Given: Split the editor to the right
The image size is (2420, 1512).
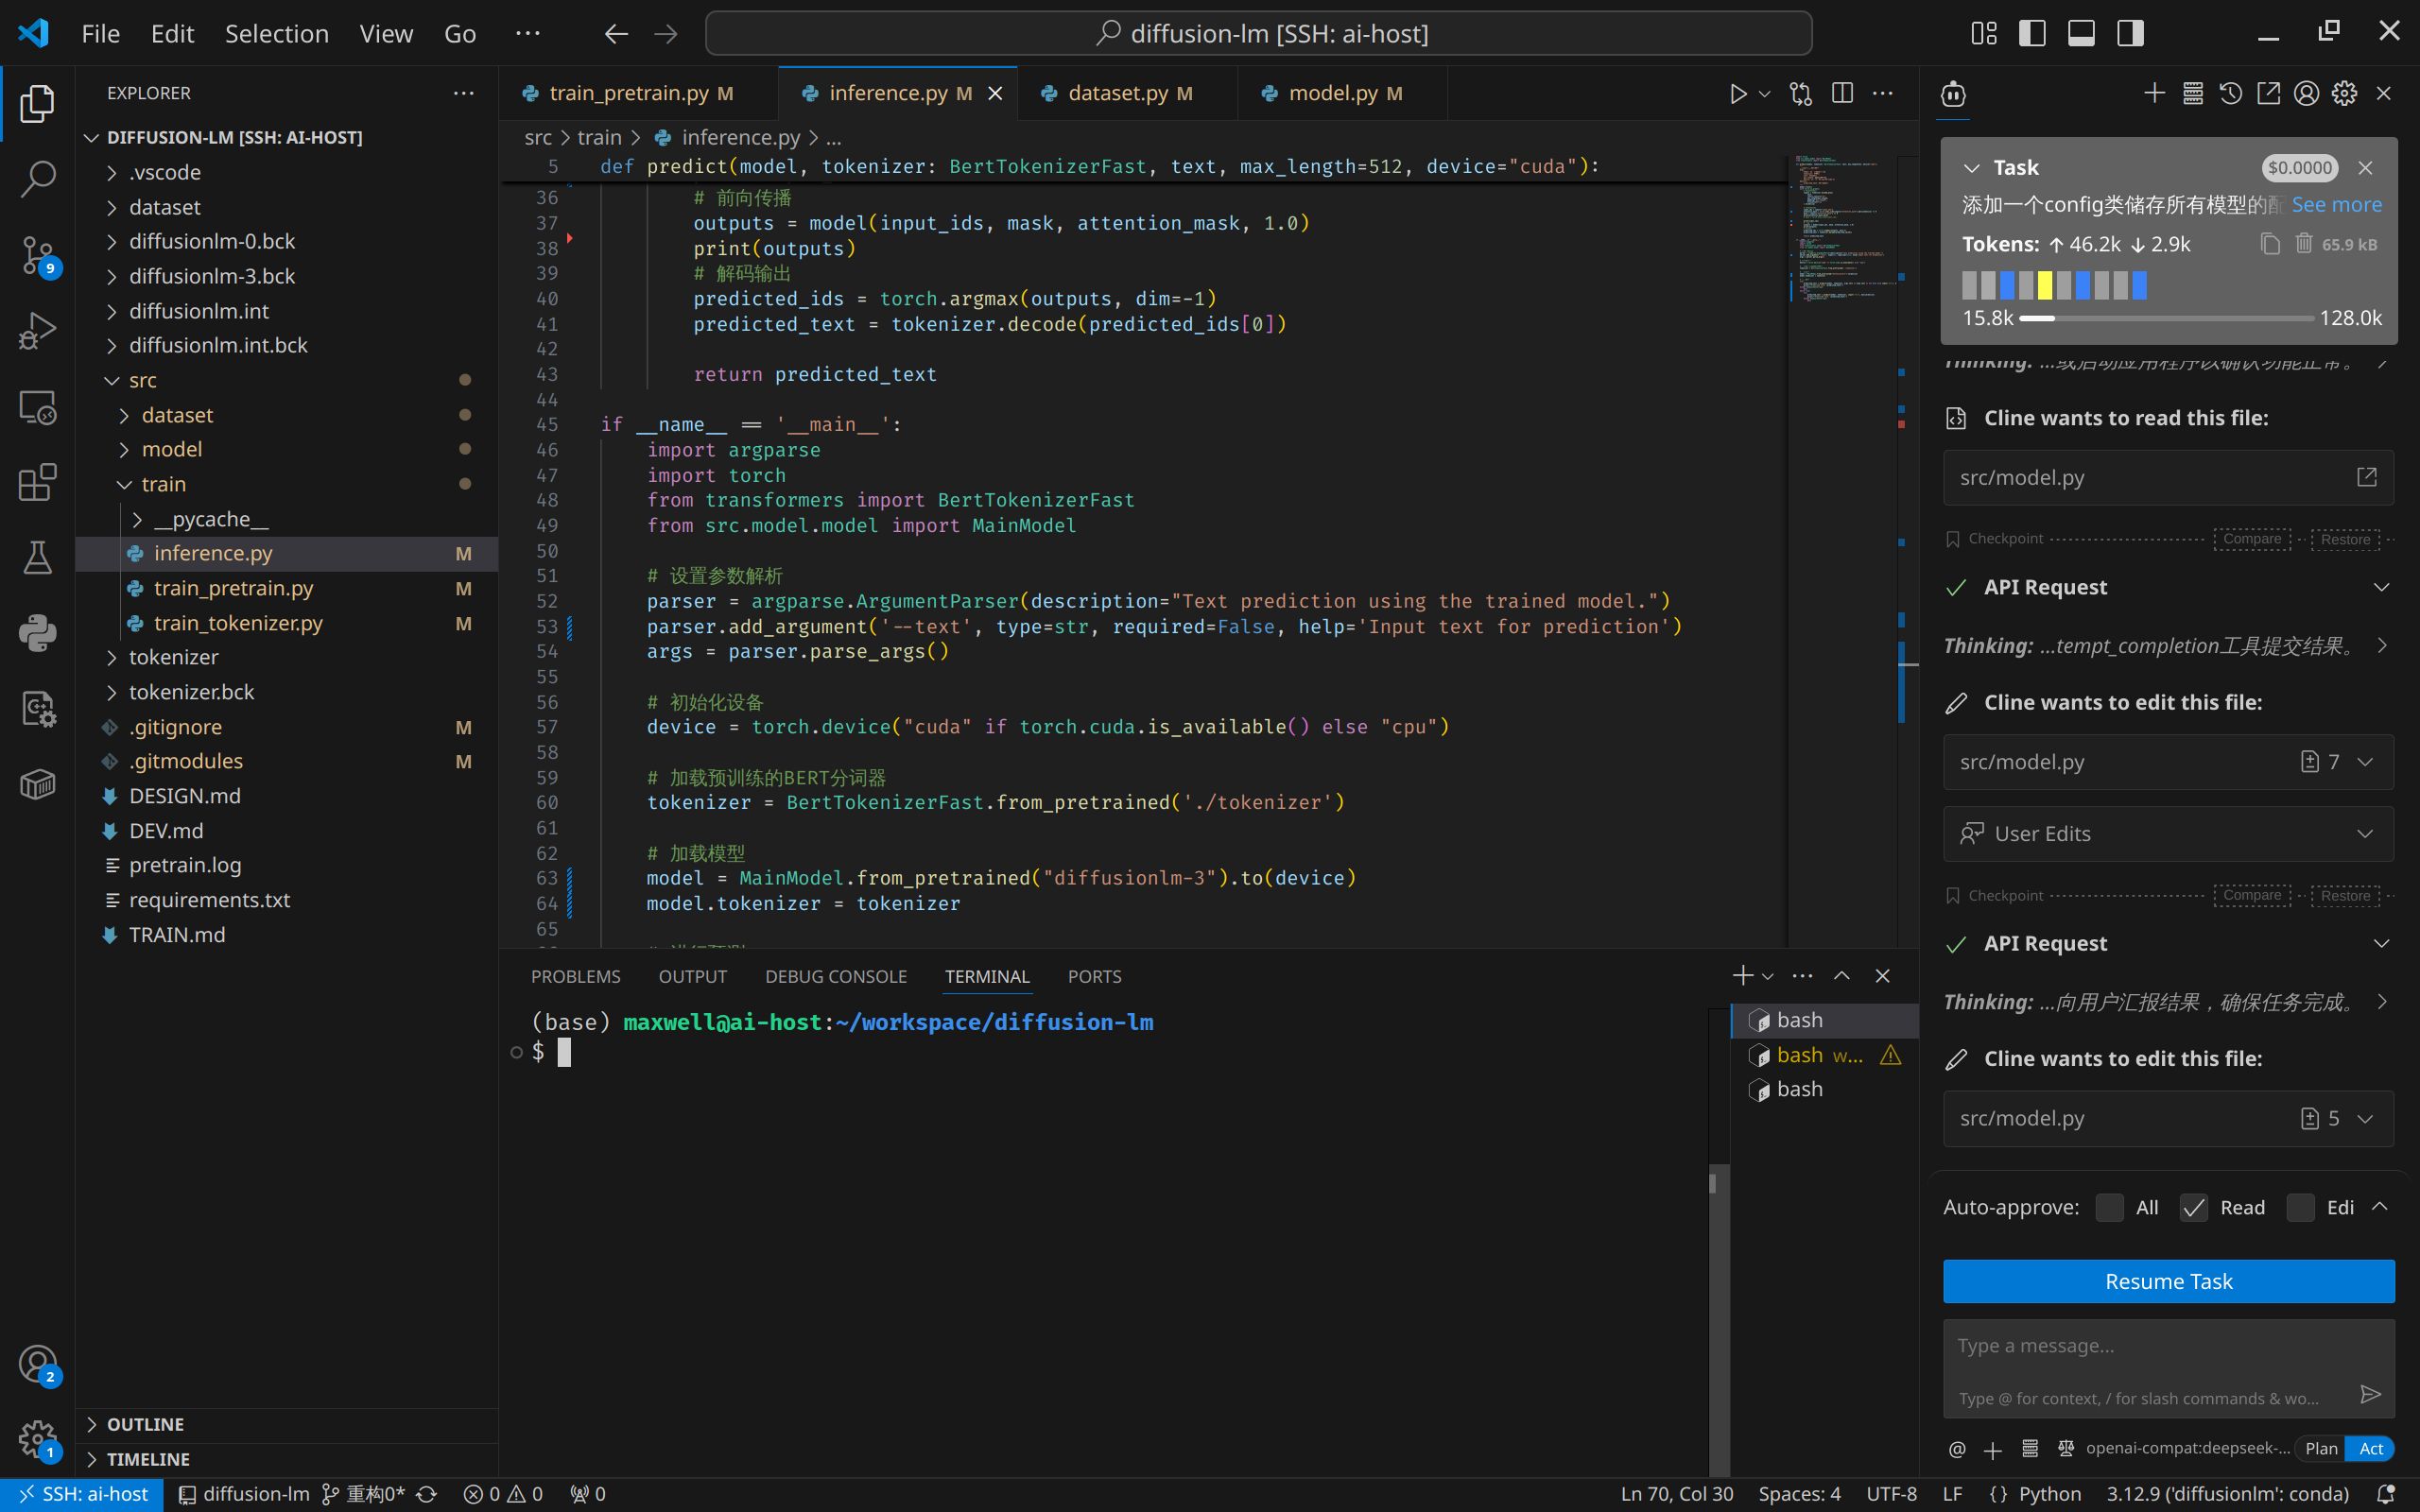Looking at the screenshot, I should click(1842, 94).
